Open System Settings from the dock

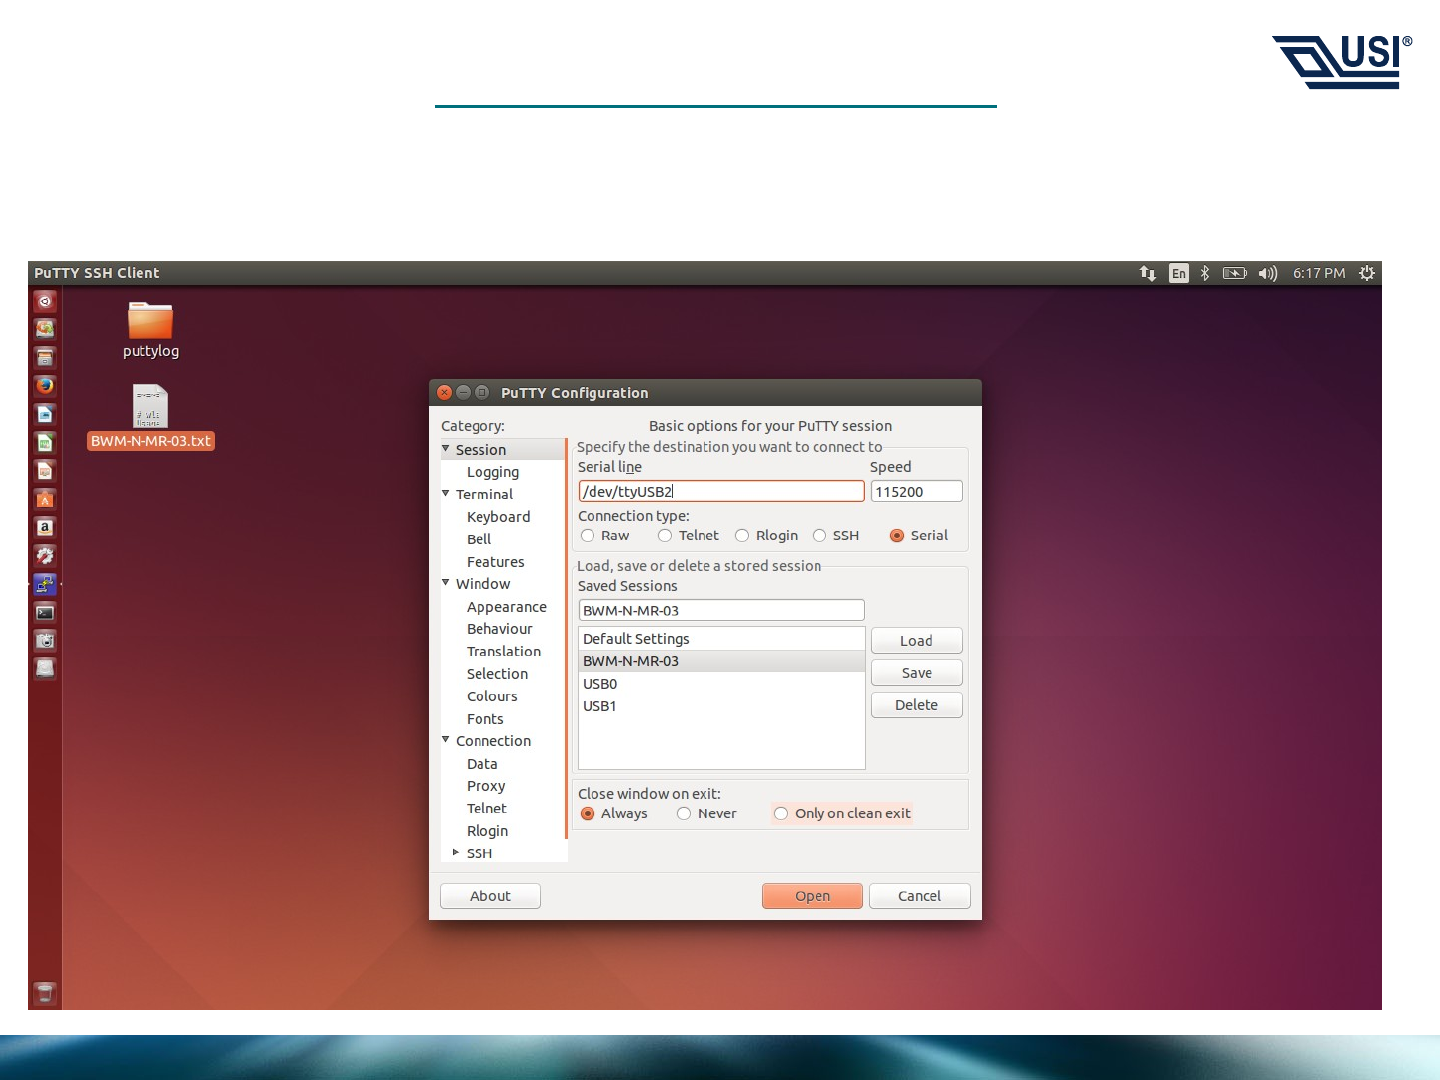click(45, 555)
